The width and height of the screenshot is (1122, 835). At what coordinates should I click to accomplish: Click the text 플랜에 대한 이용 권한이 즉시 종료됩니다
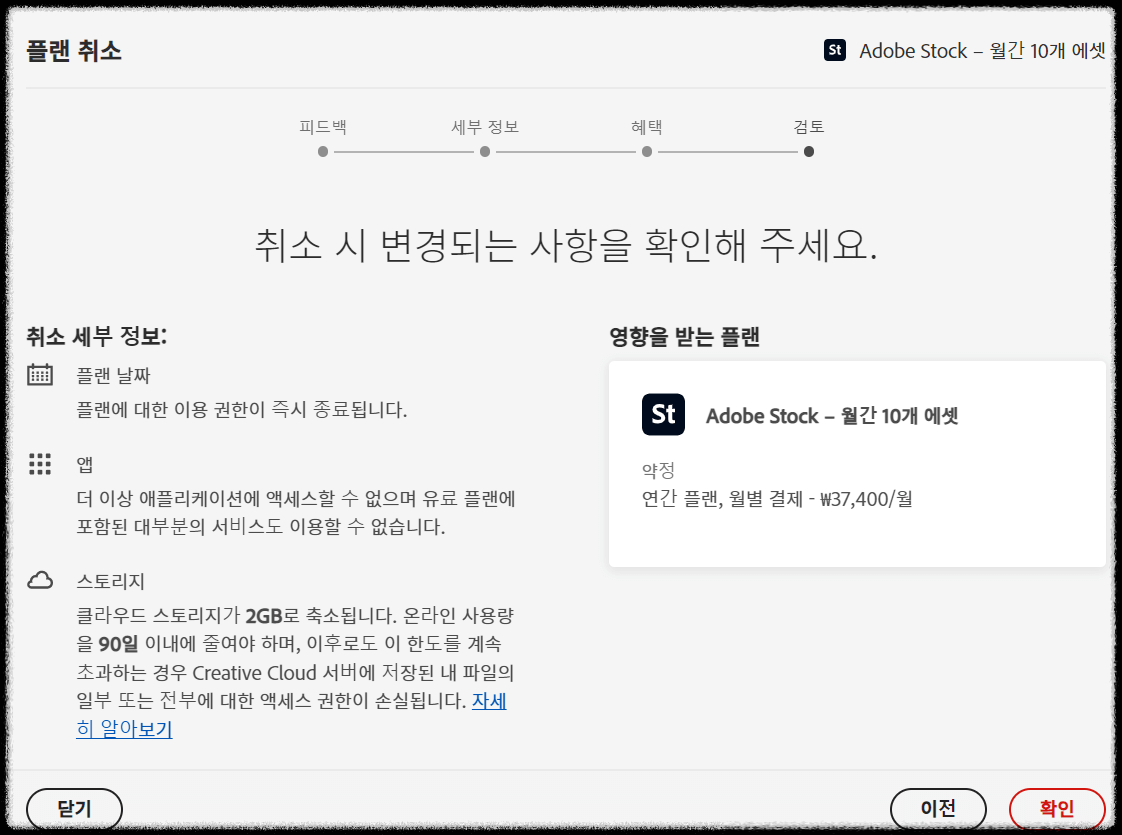pos(242,410)
